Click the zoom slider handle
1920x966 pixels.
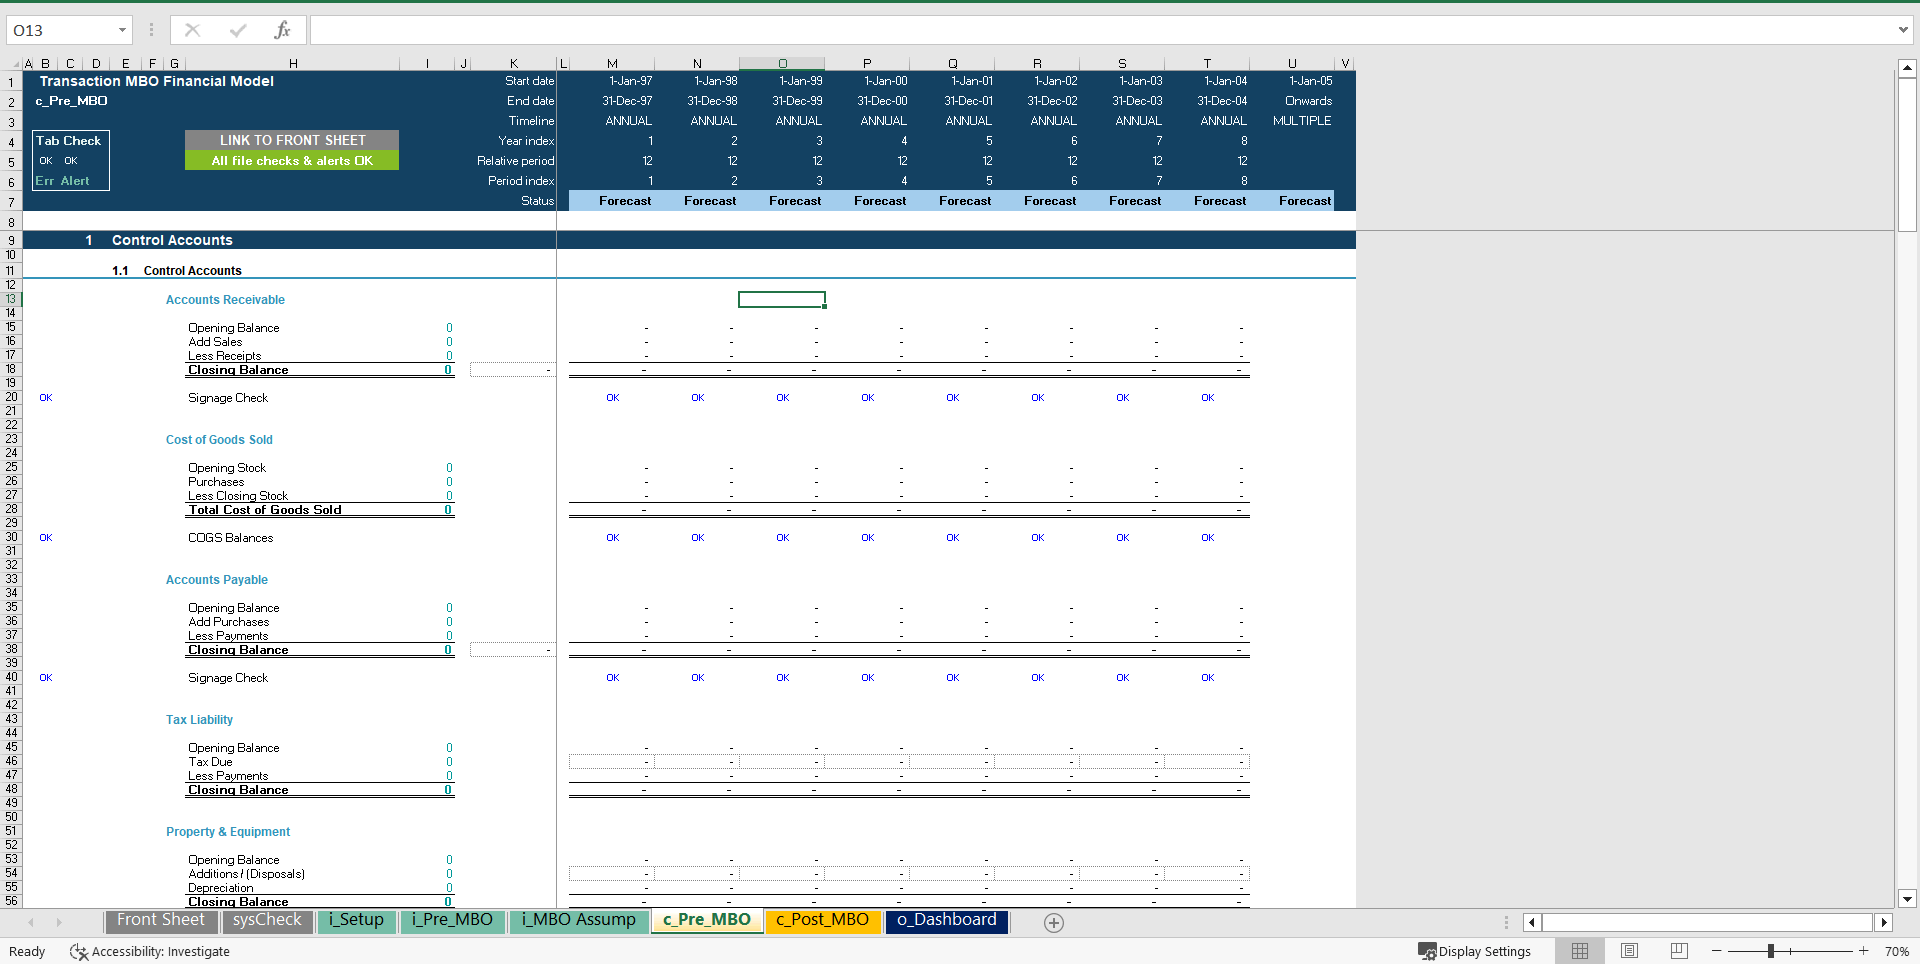[x=1771, y=951]
